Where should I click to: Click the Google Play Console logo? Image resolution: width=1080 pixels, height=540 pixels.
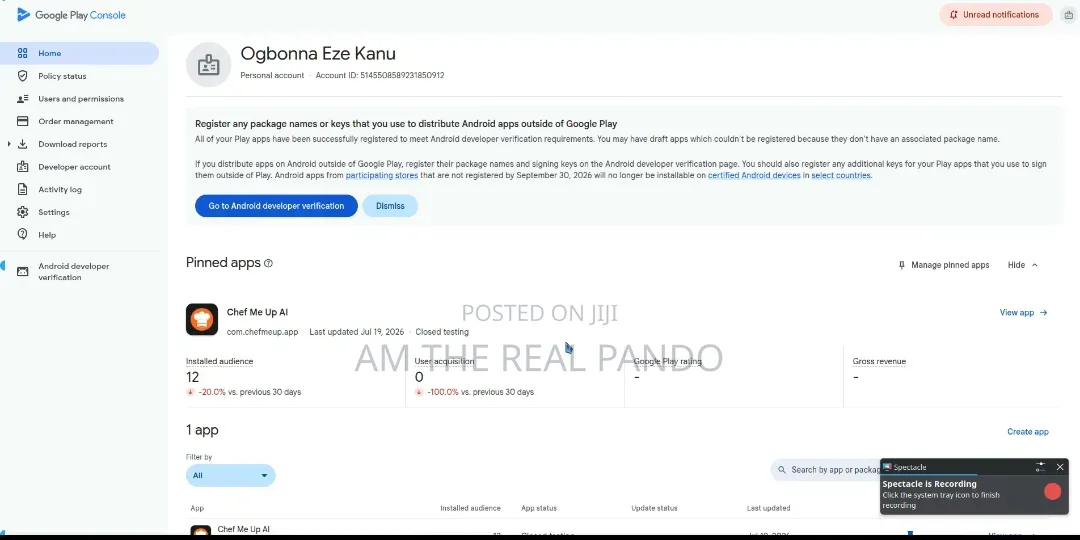point(71,14)
